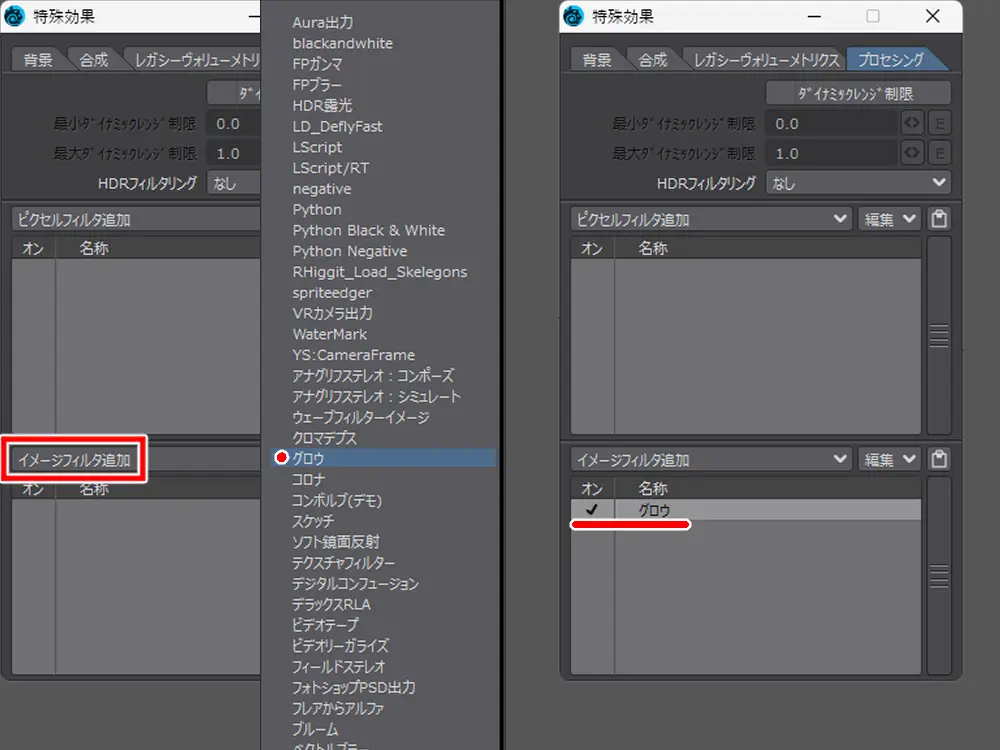Open the red-boxed イメージフィルタ追加 dropdown in left window
Screen dimensions: 1000x750
tap(76, 460)
